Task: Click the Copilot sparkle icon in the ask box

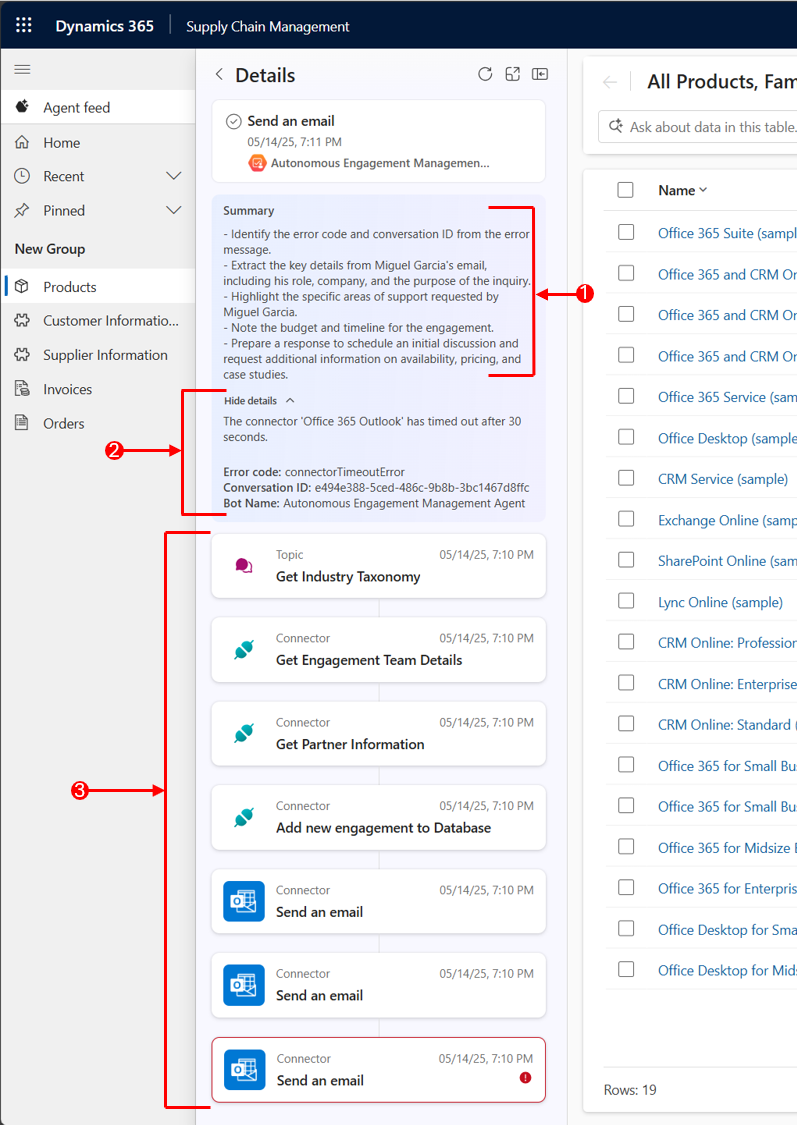Action: (616, 126)
